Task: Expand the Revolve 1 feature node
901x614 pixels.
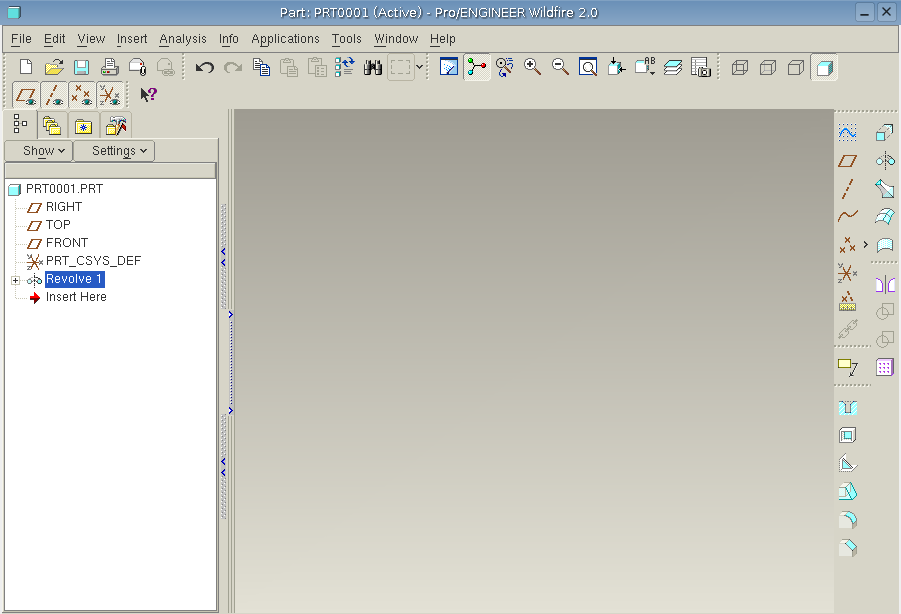Action: pyautogui.click(x=16, y=280)
